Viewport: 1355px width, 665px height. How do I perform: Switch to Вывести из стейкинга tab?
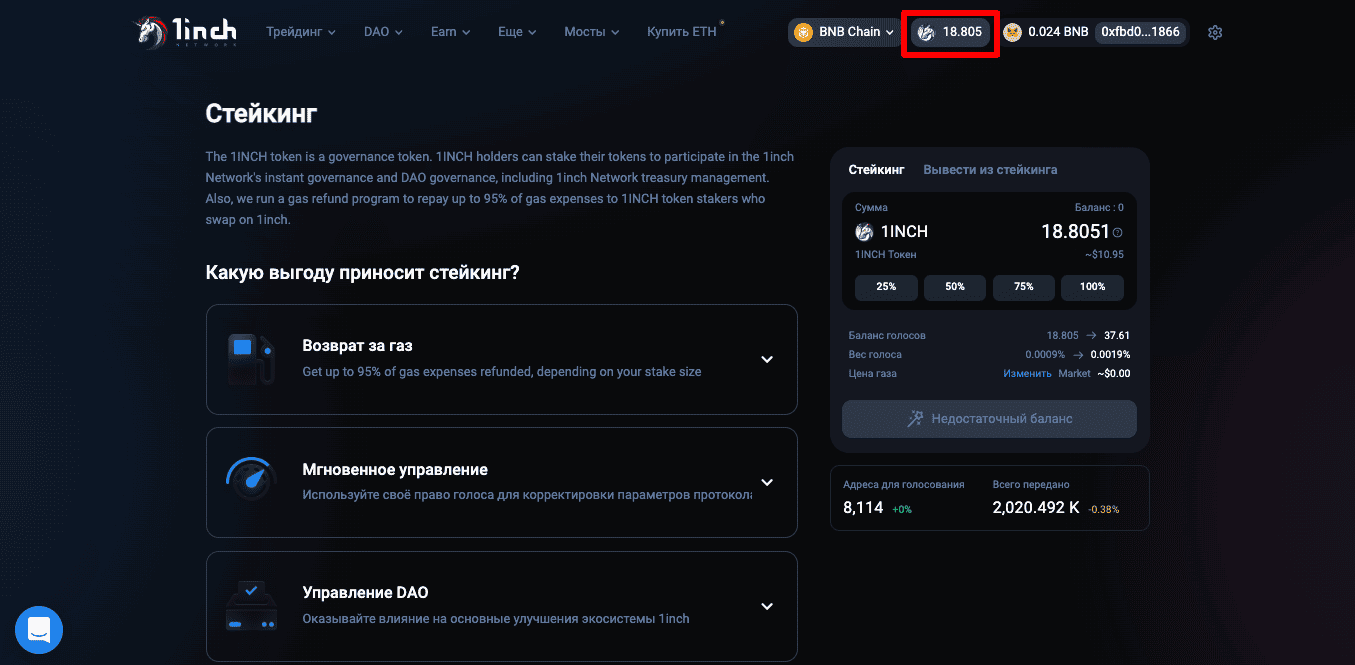pos(990,170)
